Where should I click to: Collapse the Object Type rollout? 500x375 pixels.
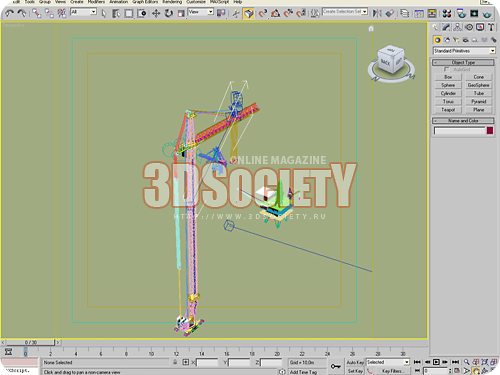pyautogui.click(x=463, y=62)
